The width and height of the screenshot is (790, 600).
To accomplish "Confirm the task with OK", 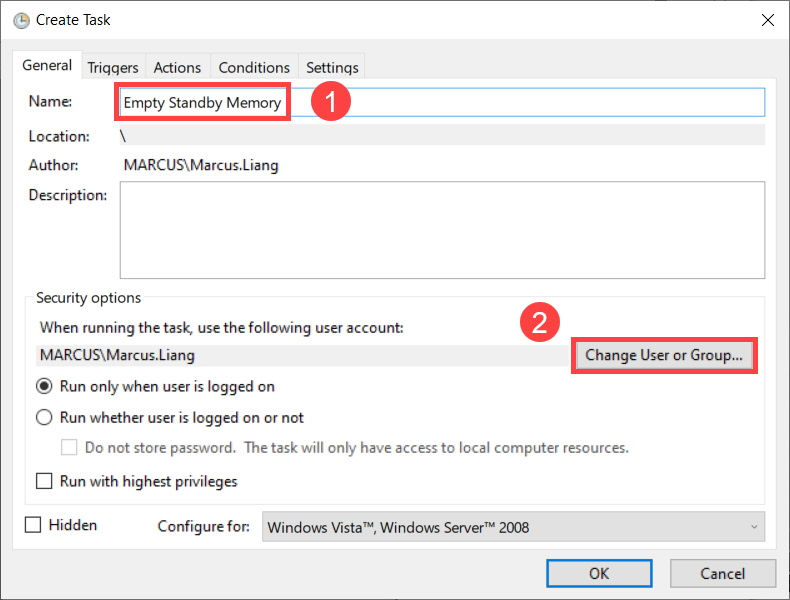I will [599, 573].
